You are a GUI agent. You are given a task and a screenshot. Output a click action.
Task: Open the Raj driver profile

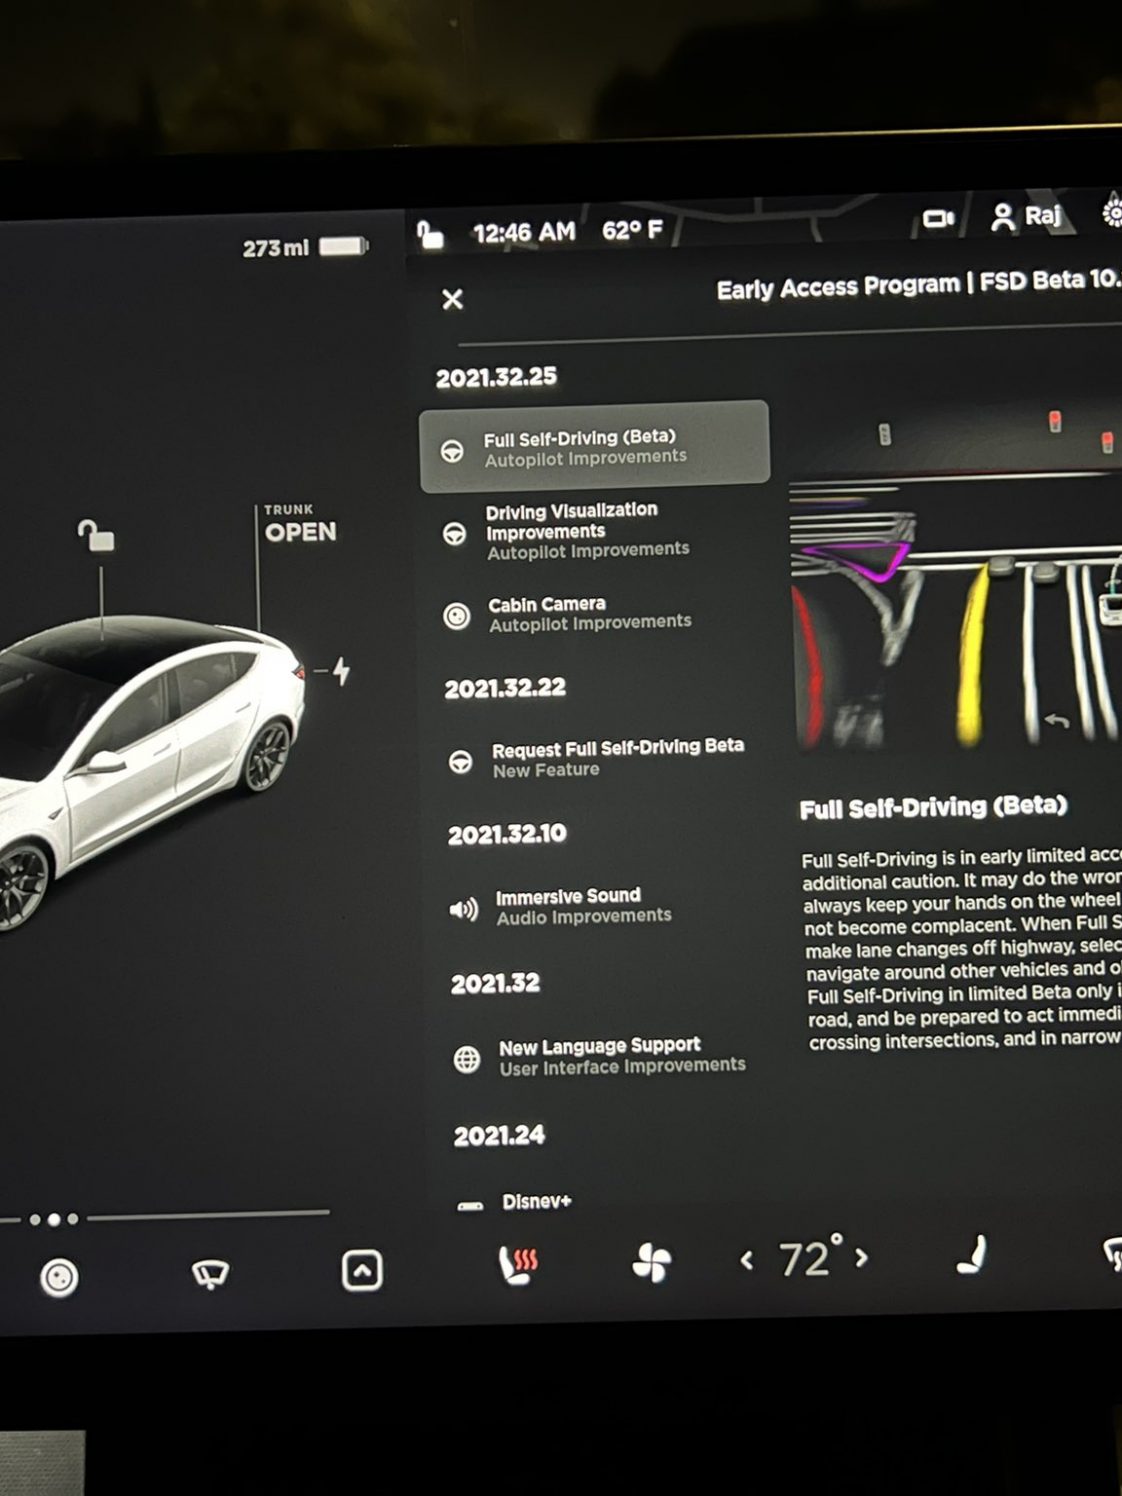pyautogui.click(x=1026, y=216)
